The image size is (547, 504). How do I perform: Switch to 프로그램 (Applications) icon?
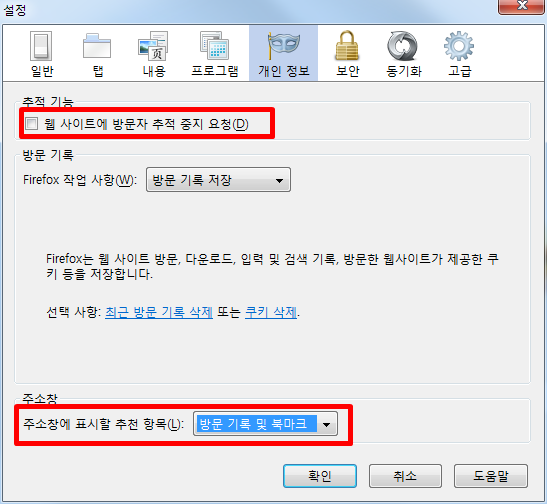tap(215, 46)
